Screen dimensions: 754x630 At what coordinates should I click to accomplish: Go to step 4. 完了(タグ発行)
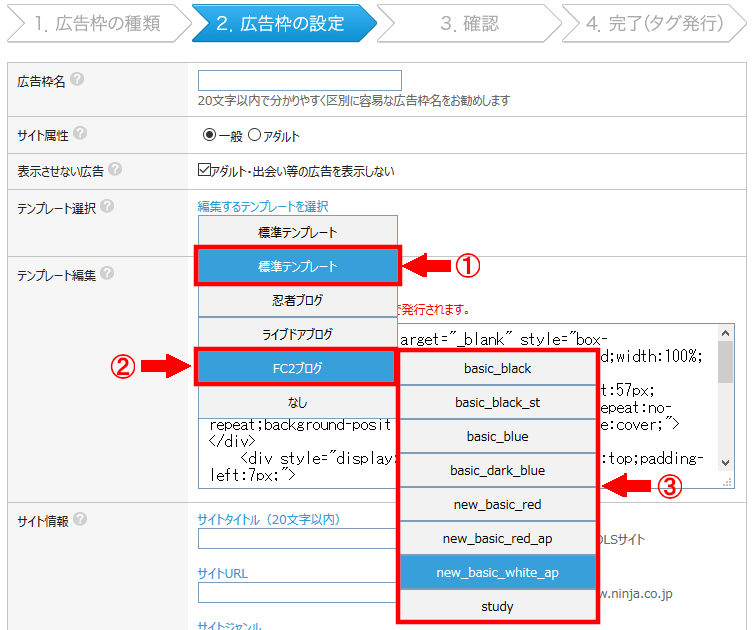(654, 23)
